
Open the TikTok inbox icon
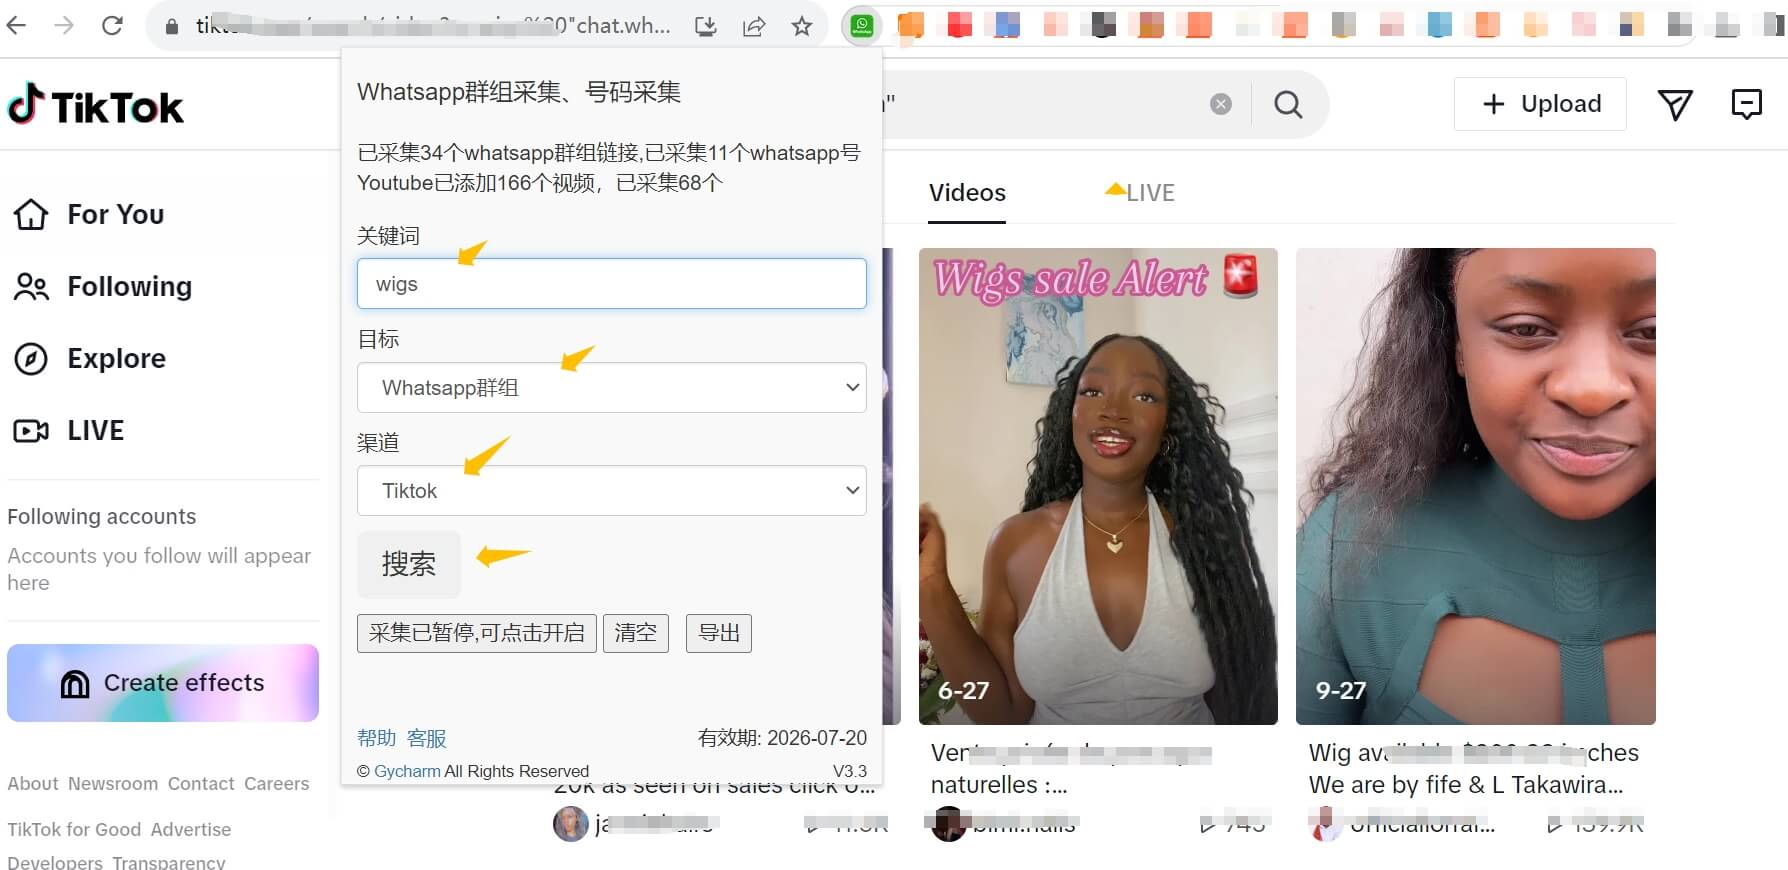[x=1746, y=104]
